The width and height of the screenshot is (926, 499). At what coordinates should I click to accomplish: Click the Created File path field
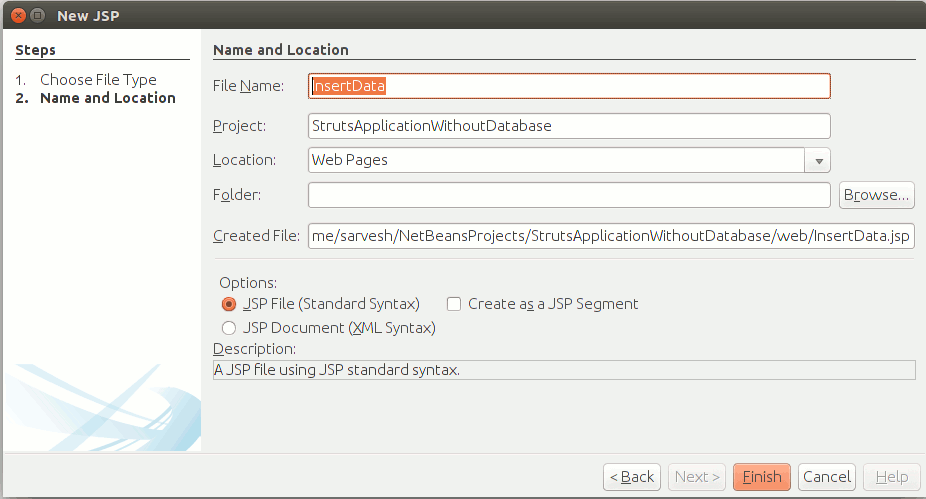click(611, 236)
